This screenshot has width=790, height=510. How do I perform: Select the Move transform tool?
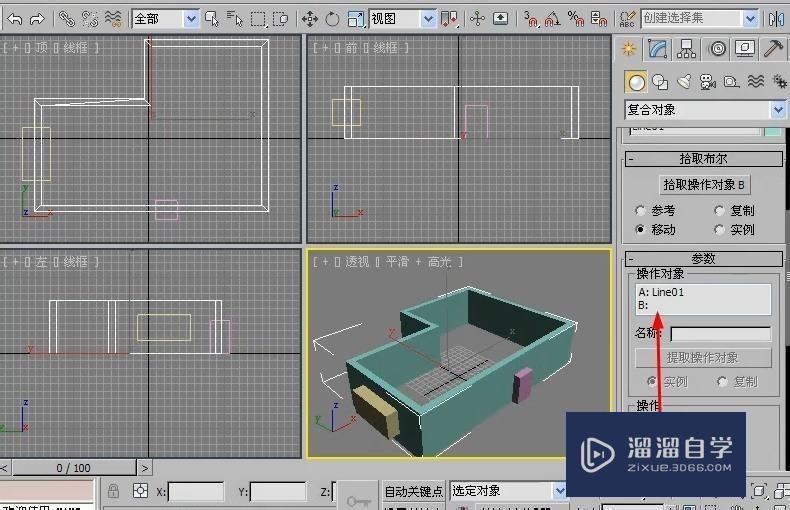tap(310, 18)
